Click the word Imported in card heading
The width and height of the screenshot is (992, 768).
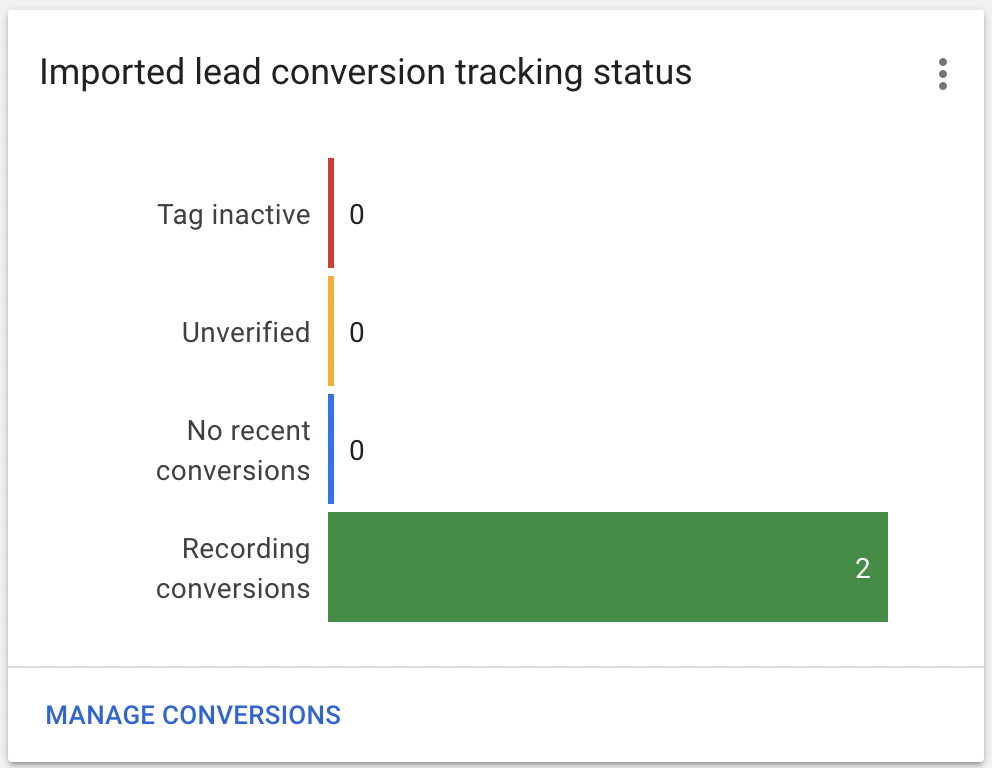tap(112, 73)
